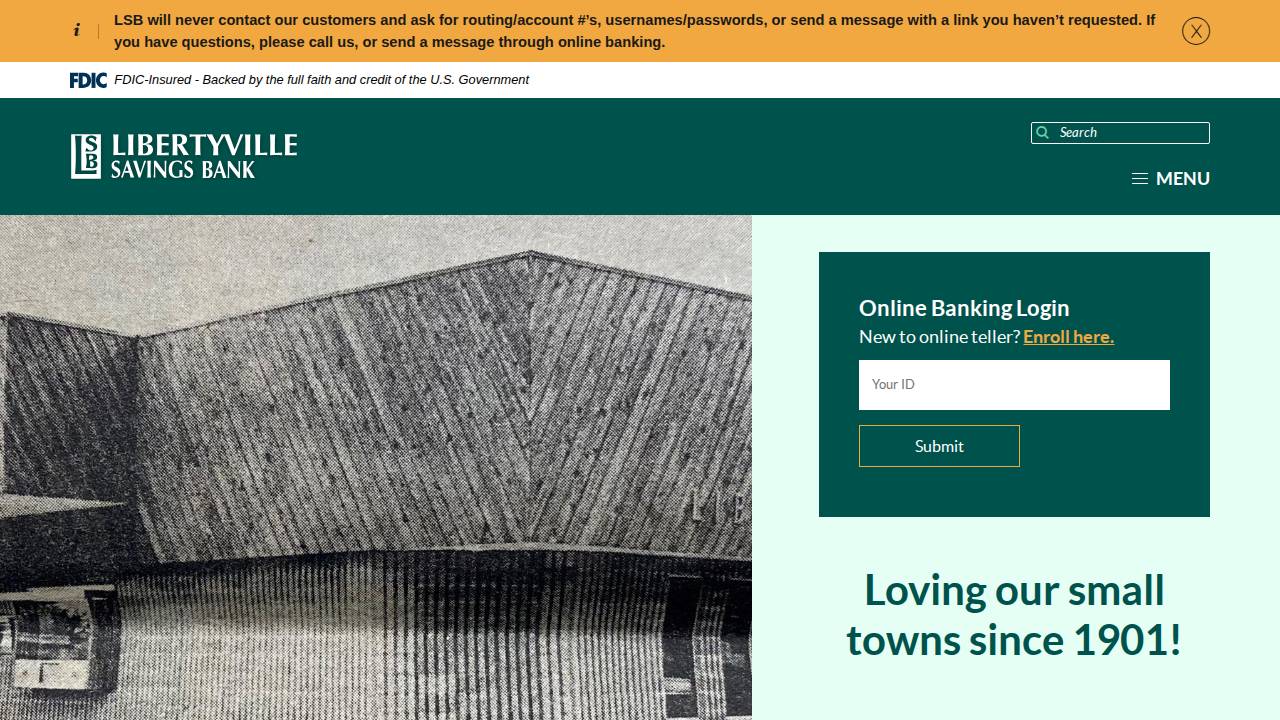The image size is (1280, 720).
Task: Click the Online Banking Login heading
Action: (964, 308)
